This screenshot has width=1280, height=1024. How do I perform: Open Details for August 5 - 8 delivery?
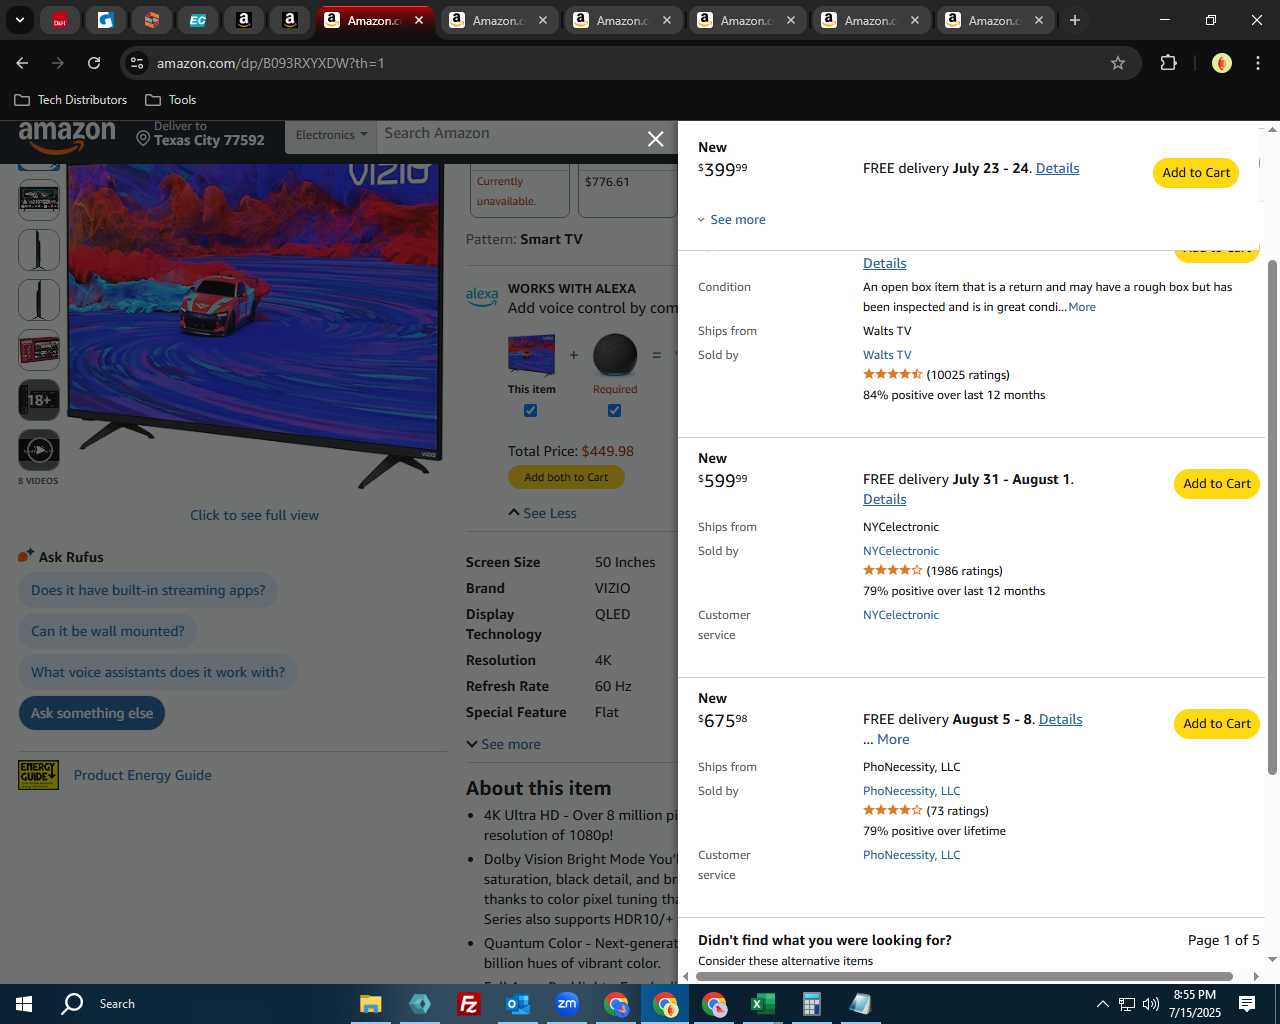[x=1060, y=719]
